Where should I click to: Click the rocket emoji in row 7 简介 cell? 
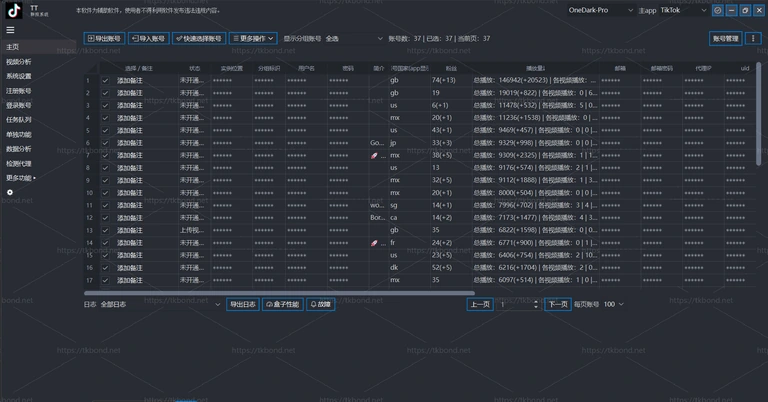coord(374,156)
